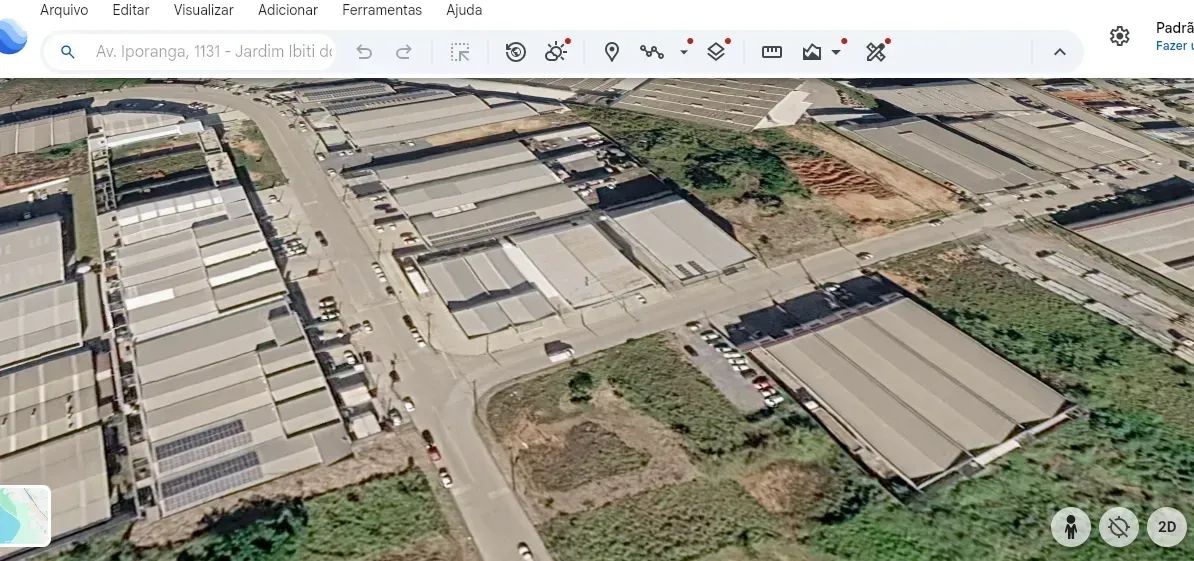Open the Editar menu
1194x561 pixels.
click(131, 10)
